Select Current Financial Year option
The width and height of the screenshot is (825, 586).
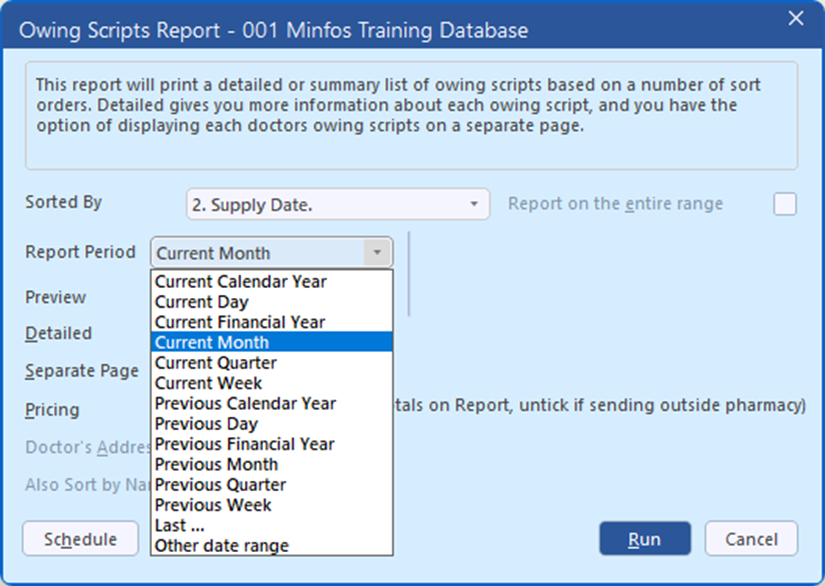240,322
